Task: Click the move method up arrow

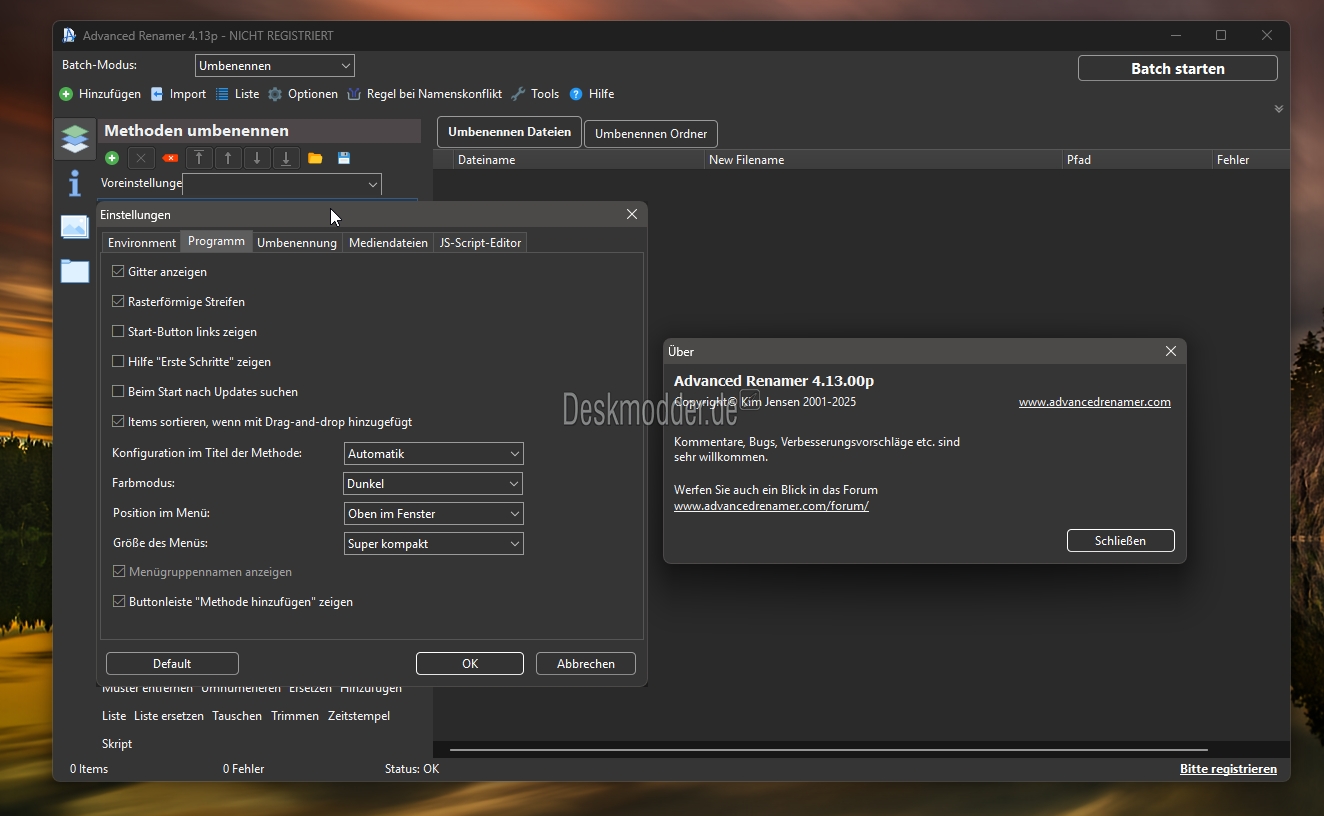Action: click(228, 158)
